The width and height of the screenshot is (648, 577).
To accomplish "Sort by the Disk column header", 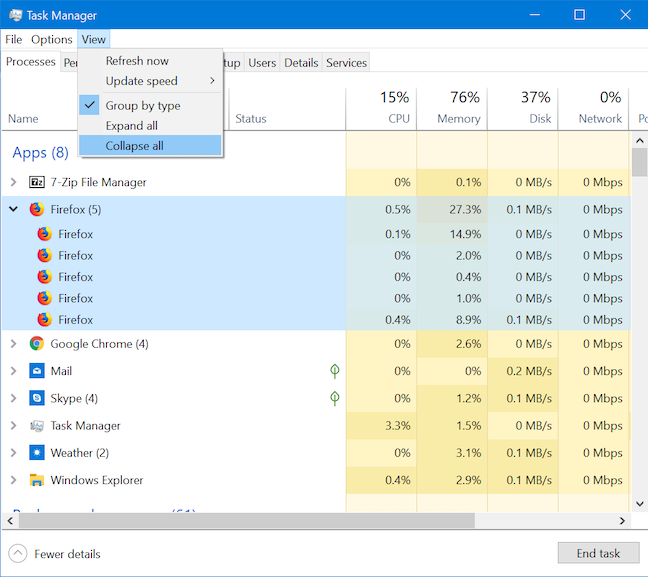I will coord(522,108).
